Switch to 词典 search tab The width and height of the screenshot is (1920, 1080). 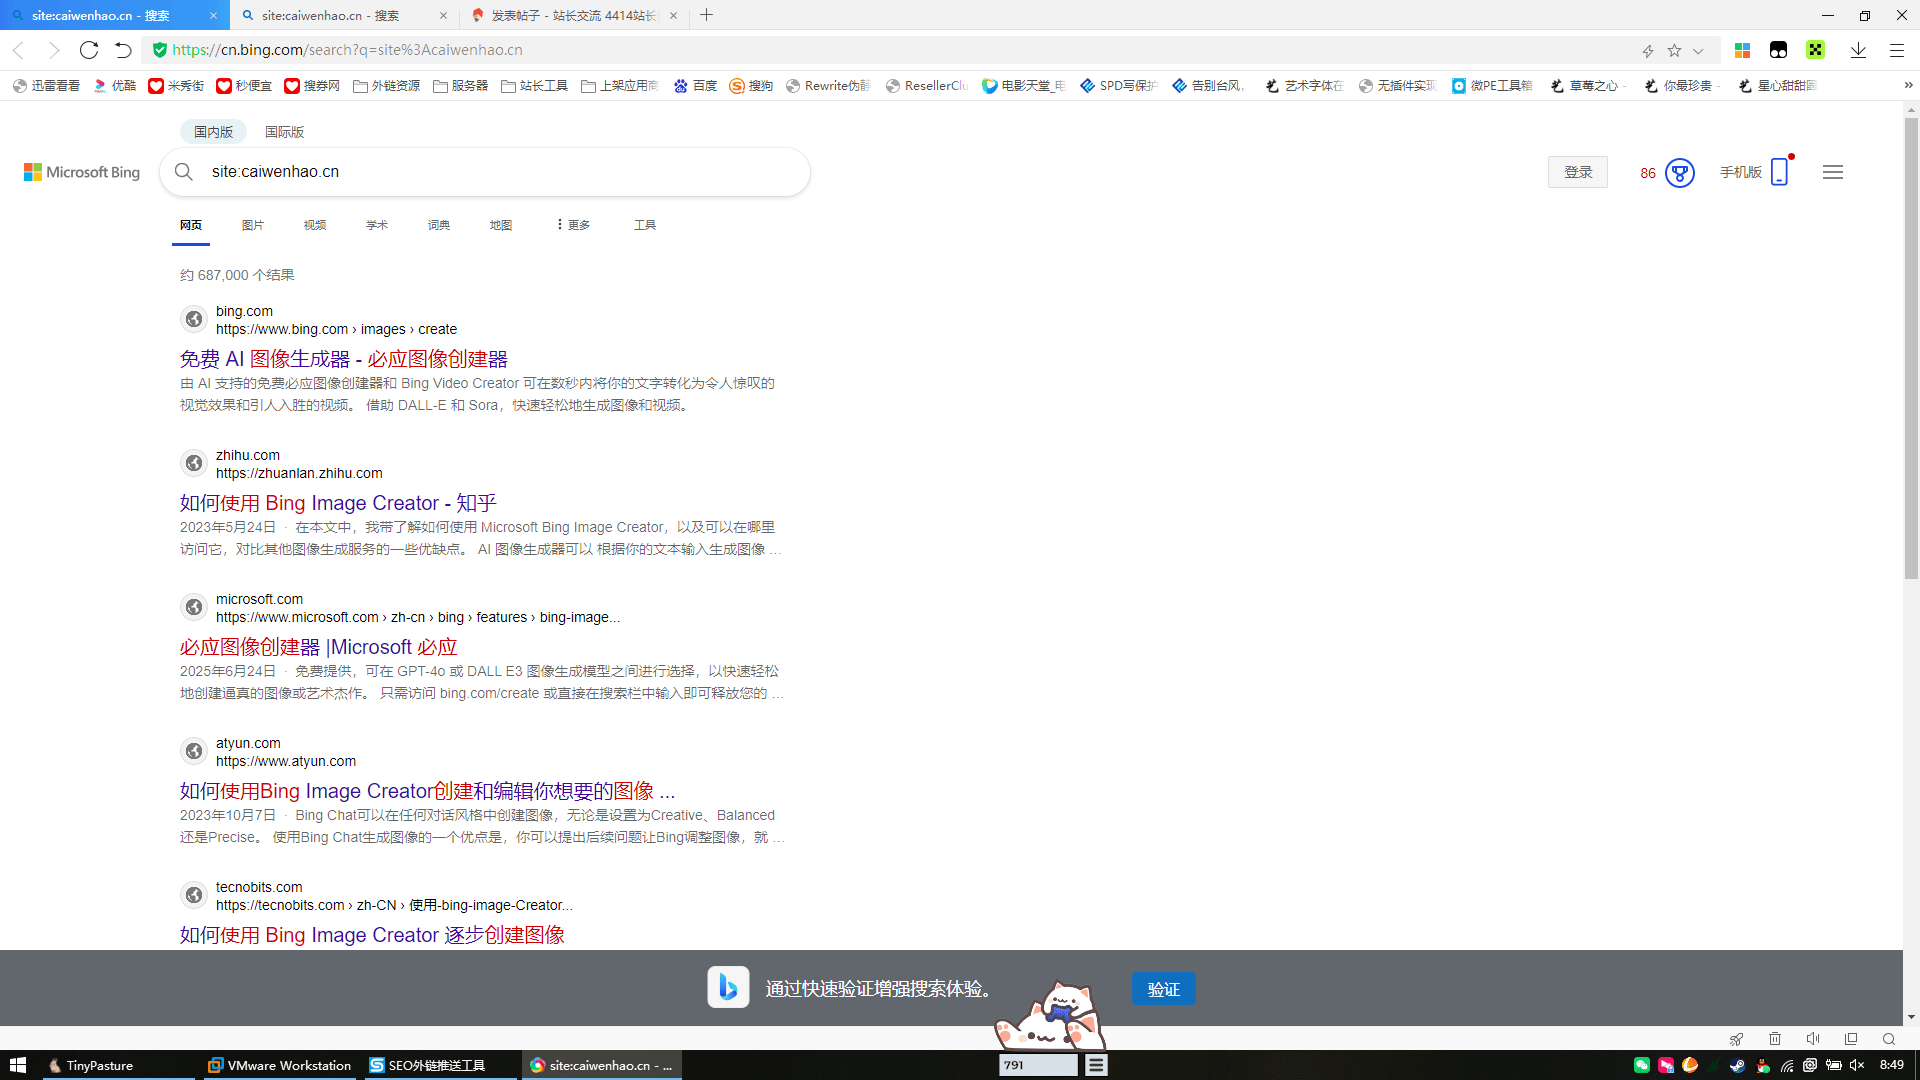tap(439, 225)
